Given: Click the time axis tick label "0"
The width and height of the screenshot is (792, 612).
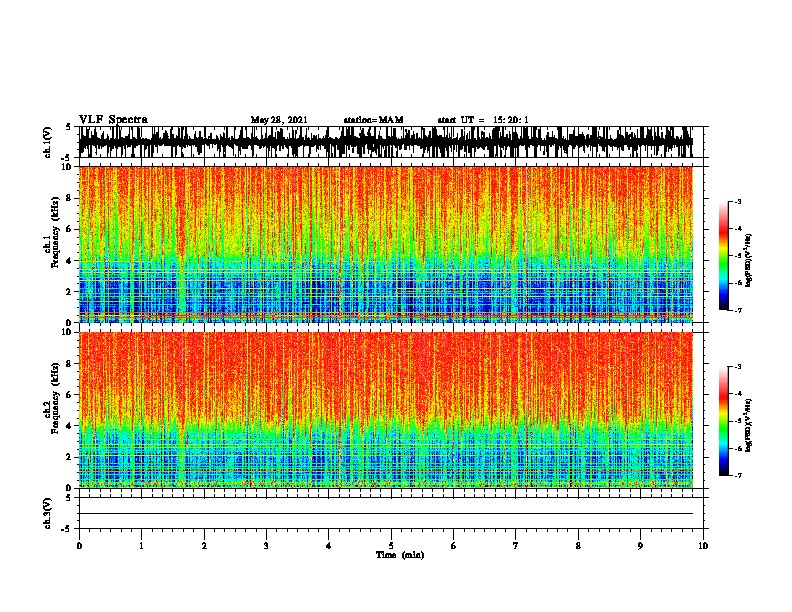Looking at the screenshot, I should click(79, 545).
